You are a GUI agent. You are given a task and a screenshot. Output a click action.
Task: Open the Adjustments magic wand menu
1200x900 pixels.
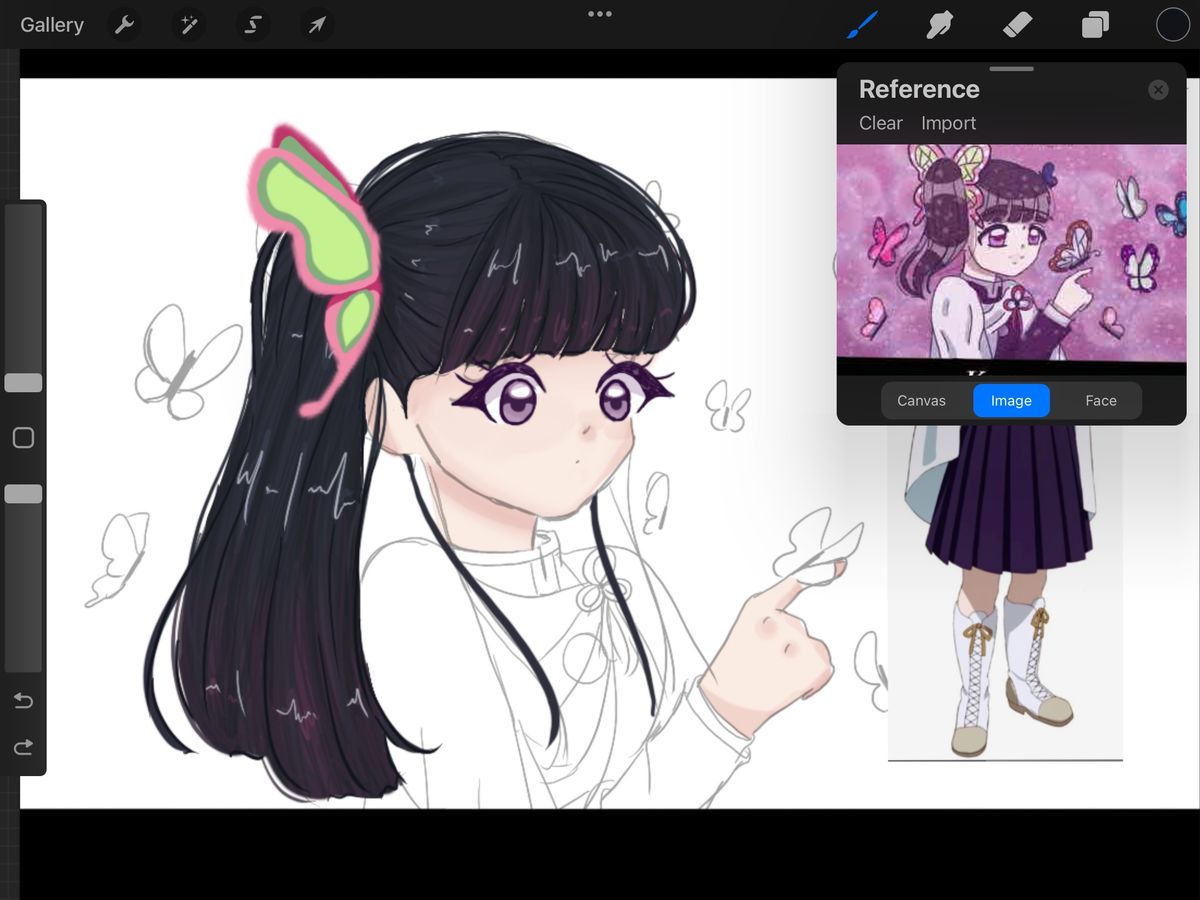187,25
